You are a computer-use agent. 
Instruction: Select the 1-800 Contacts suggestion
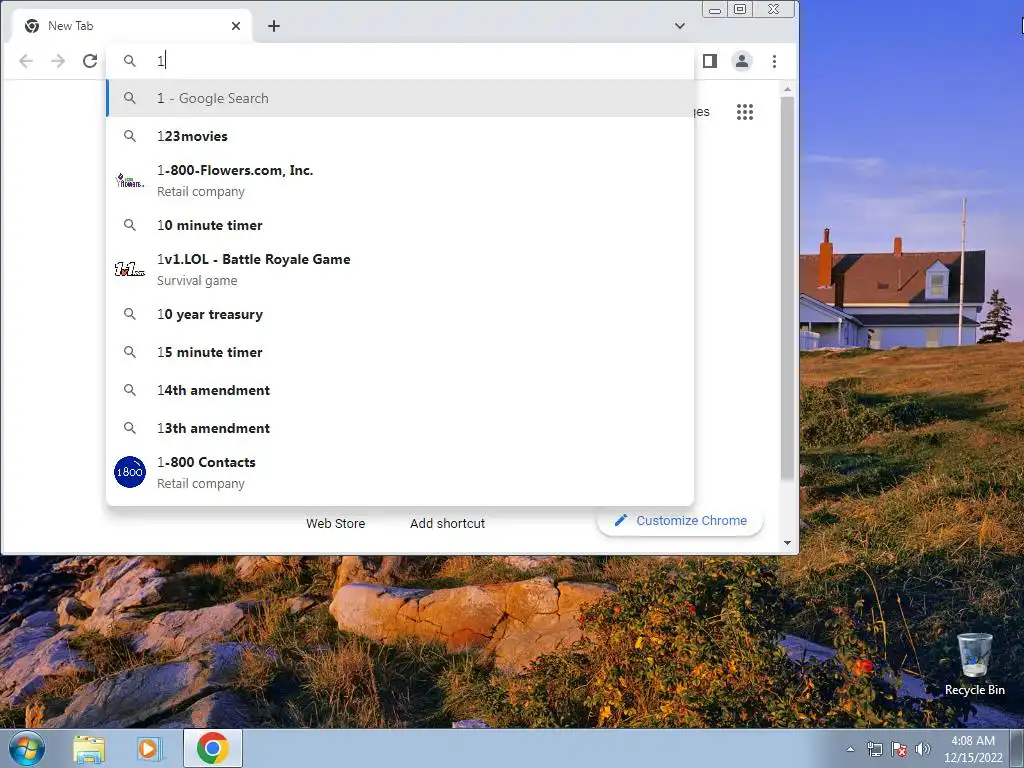click(400, 472)
